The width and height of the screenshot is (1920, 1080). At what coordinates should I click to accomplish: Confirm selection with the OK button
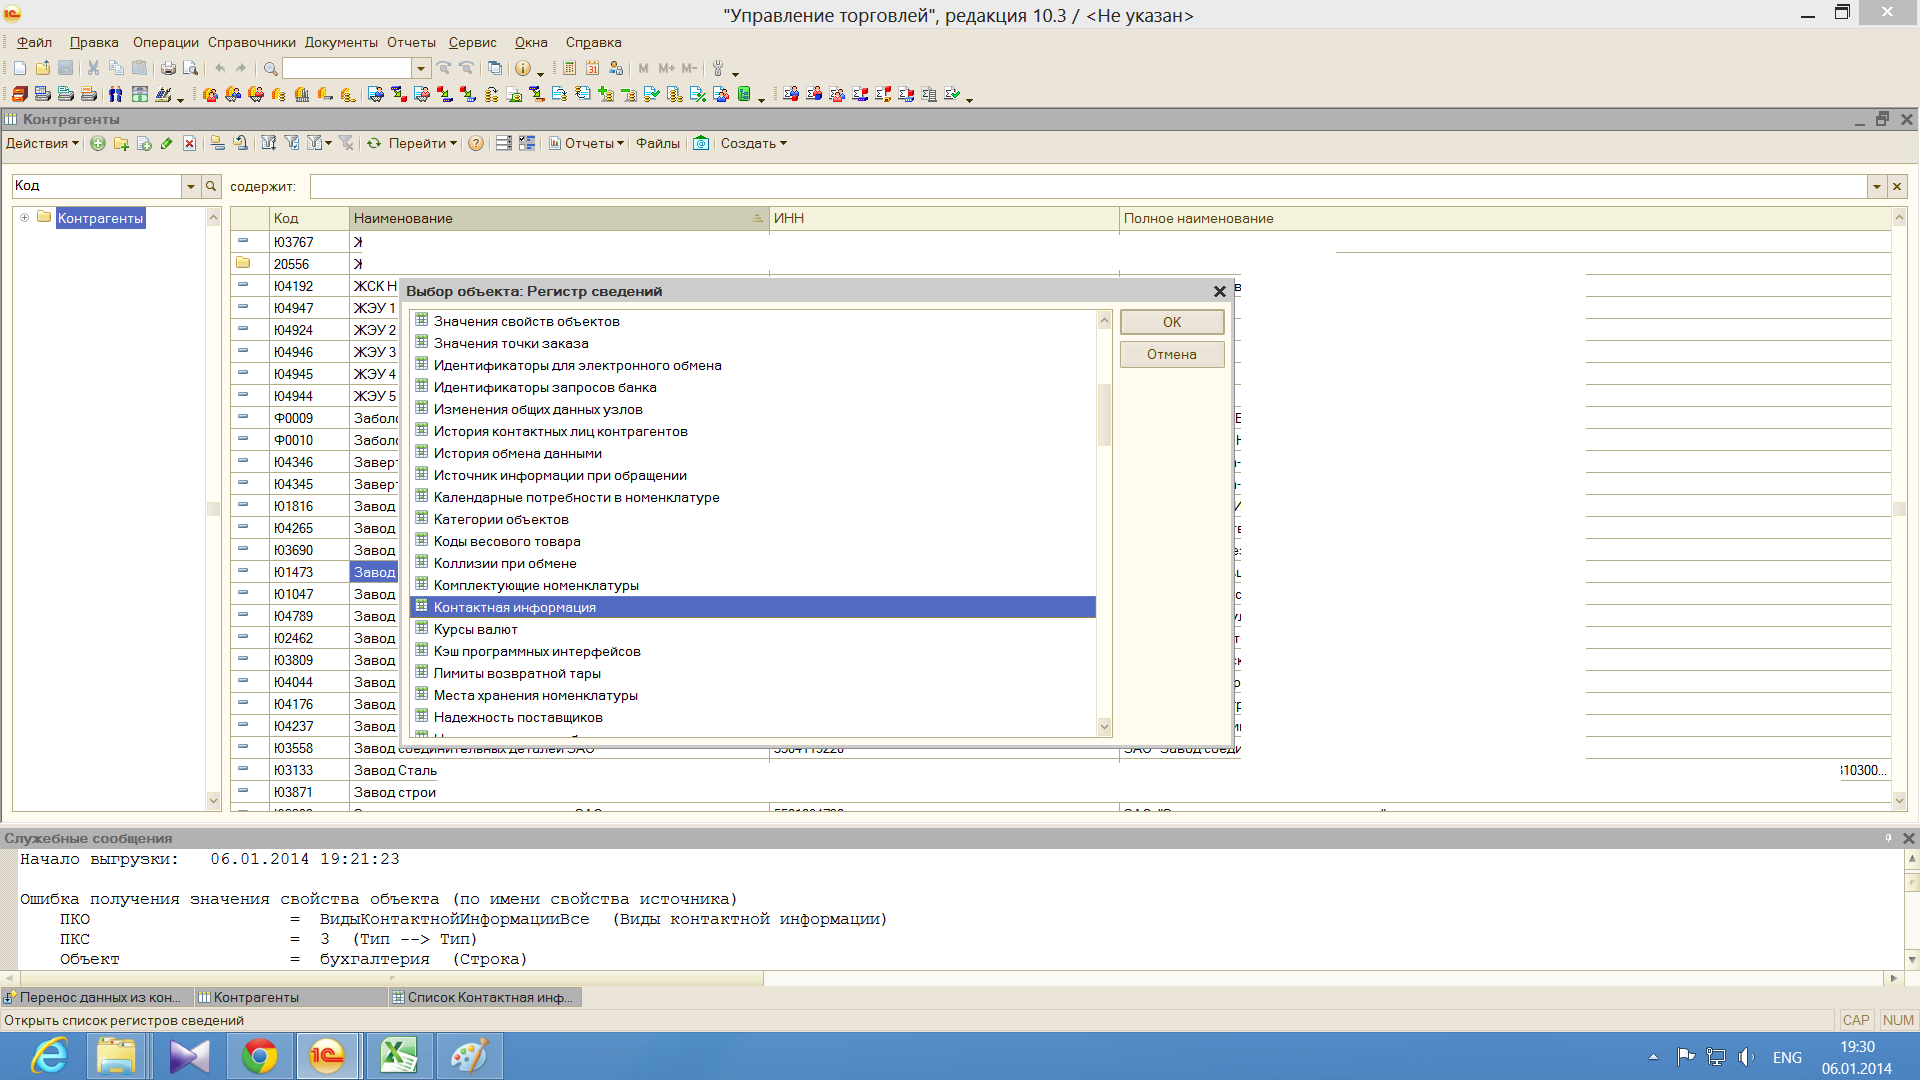coord(1172,322)
